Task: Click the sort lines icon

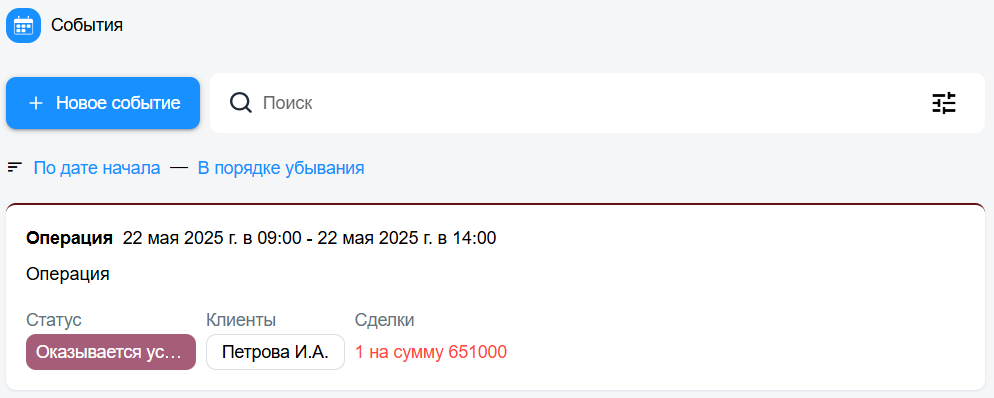Action: point(15,168)
